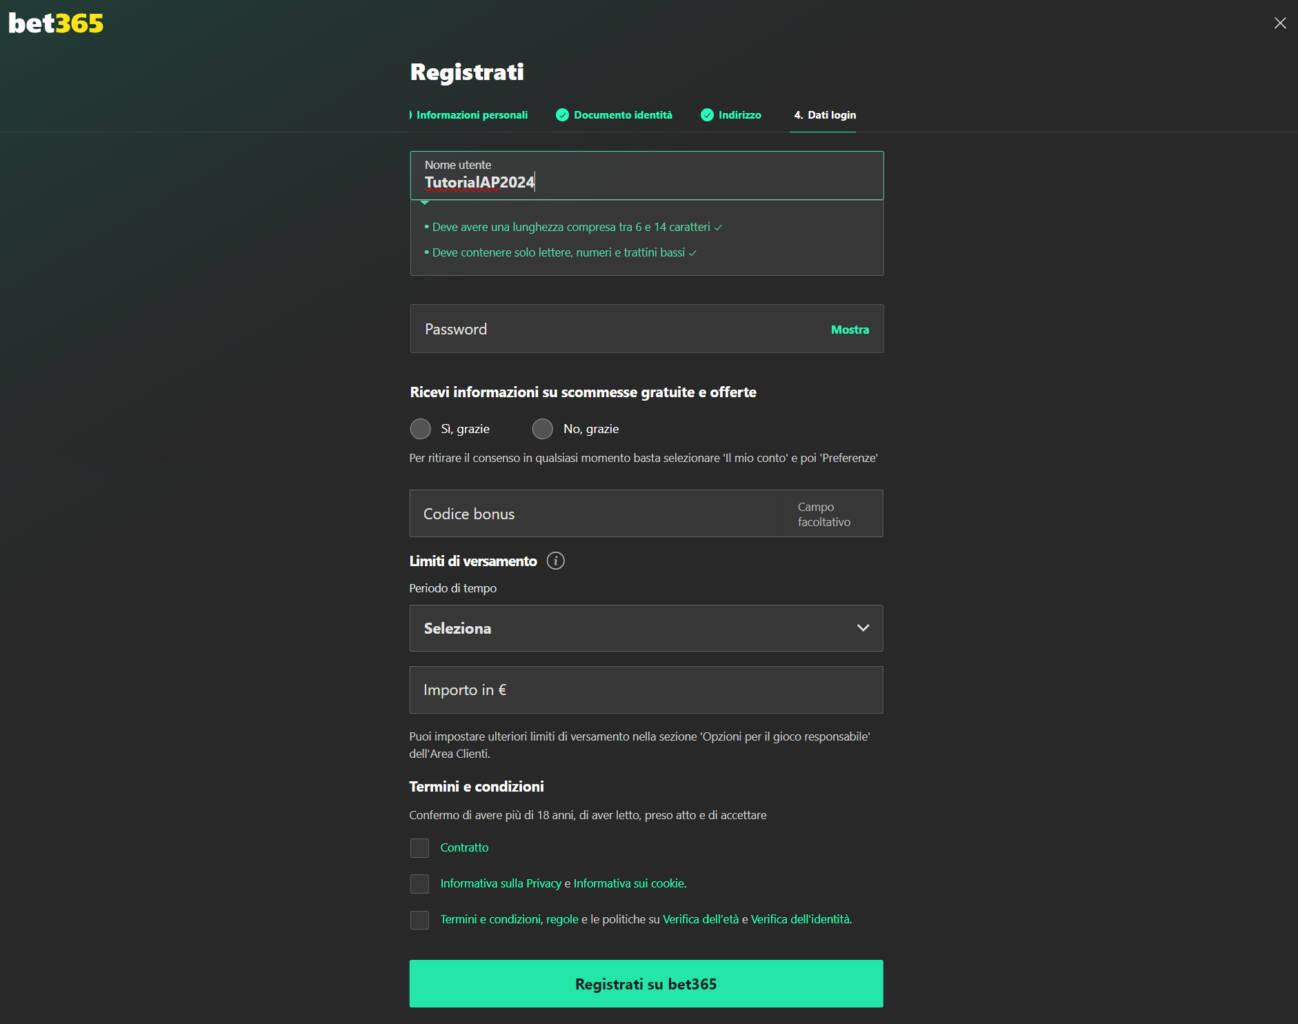This screenshot has height=1024, width=1298.
Task: Click the 'Registrati' heading
Action: coord(467,72)
